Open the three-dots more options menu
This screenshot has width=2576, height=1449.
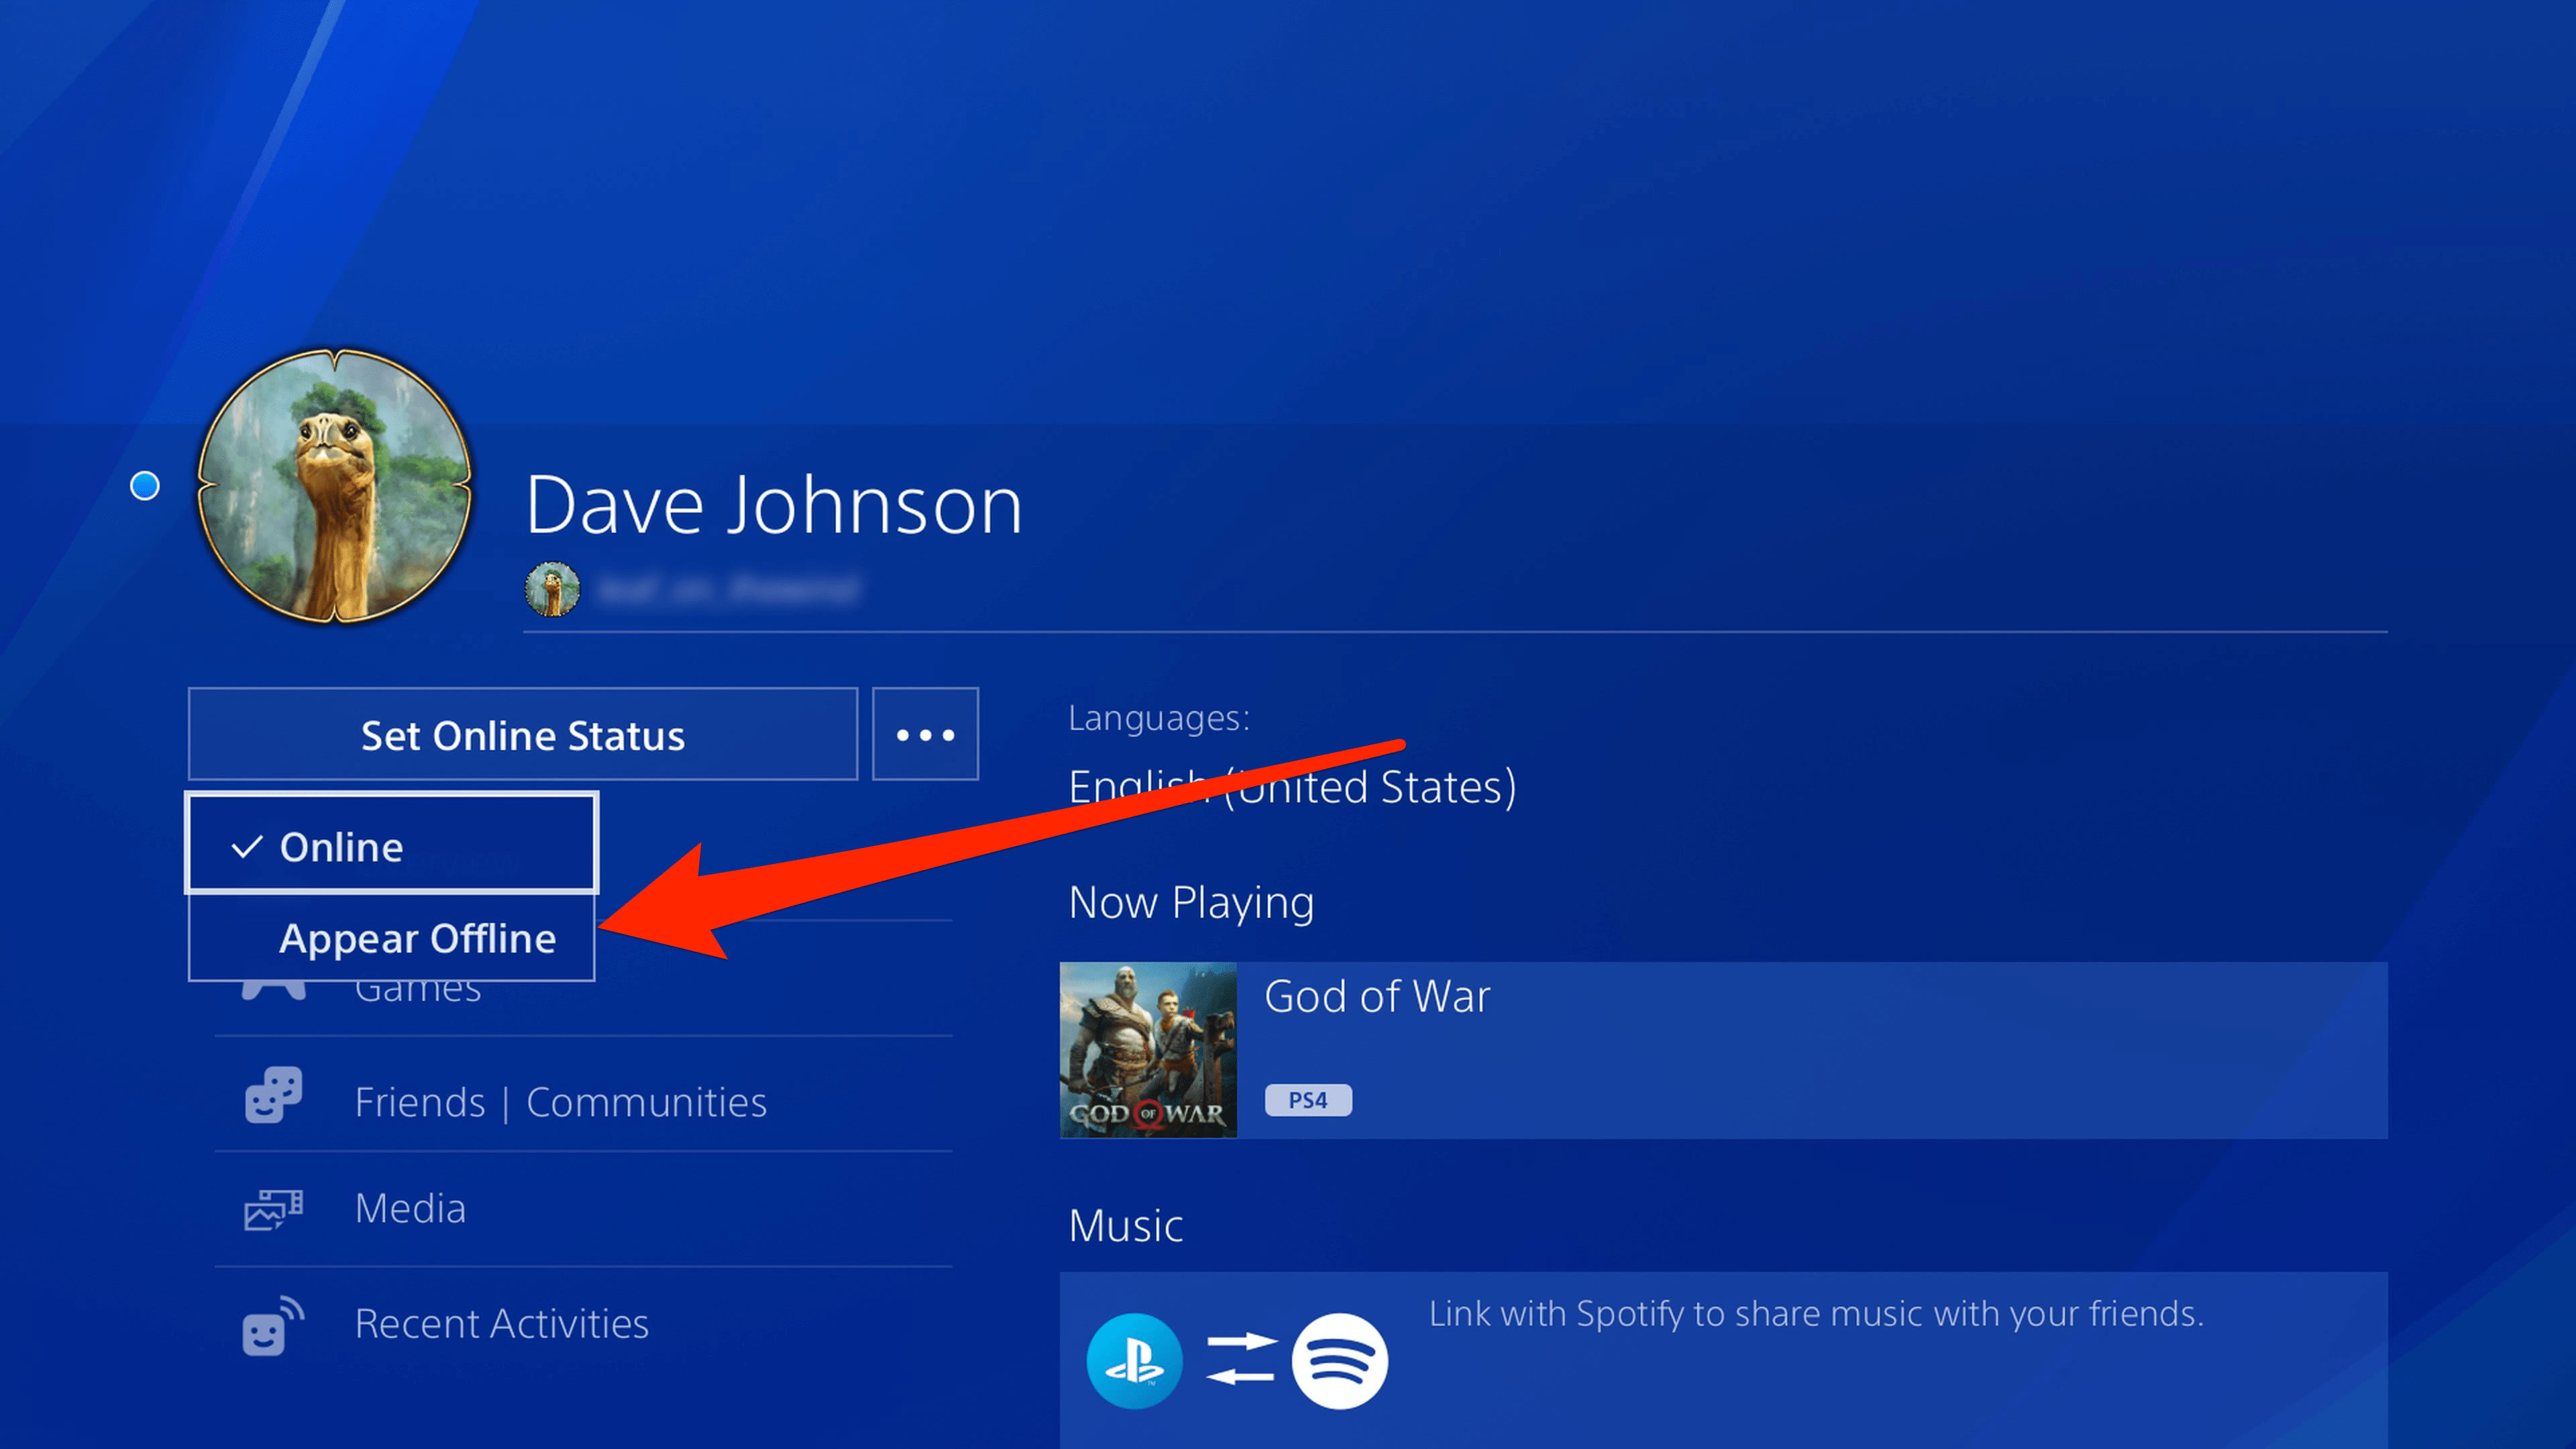click(x=925, y=735)
